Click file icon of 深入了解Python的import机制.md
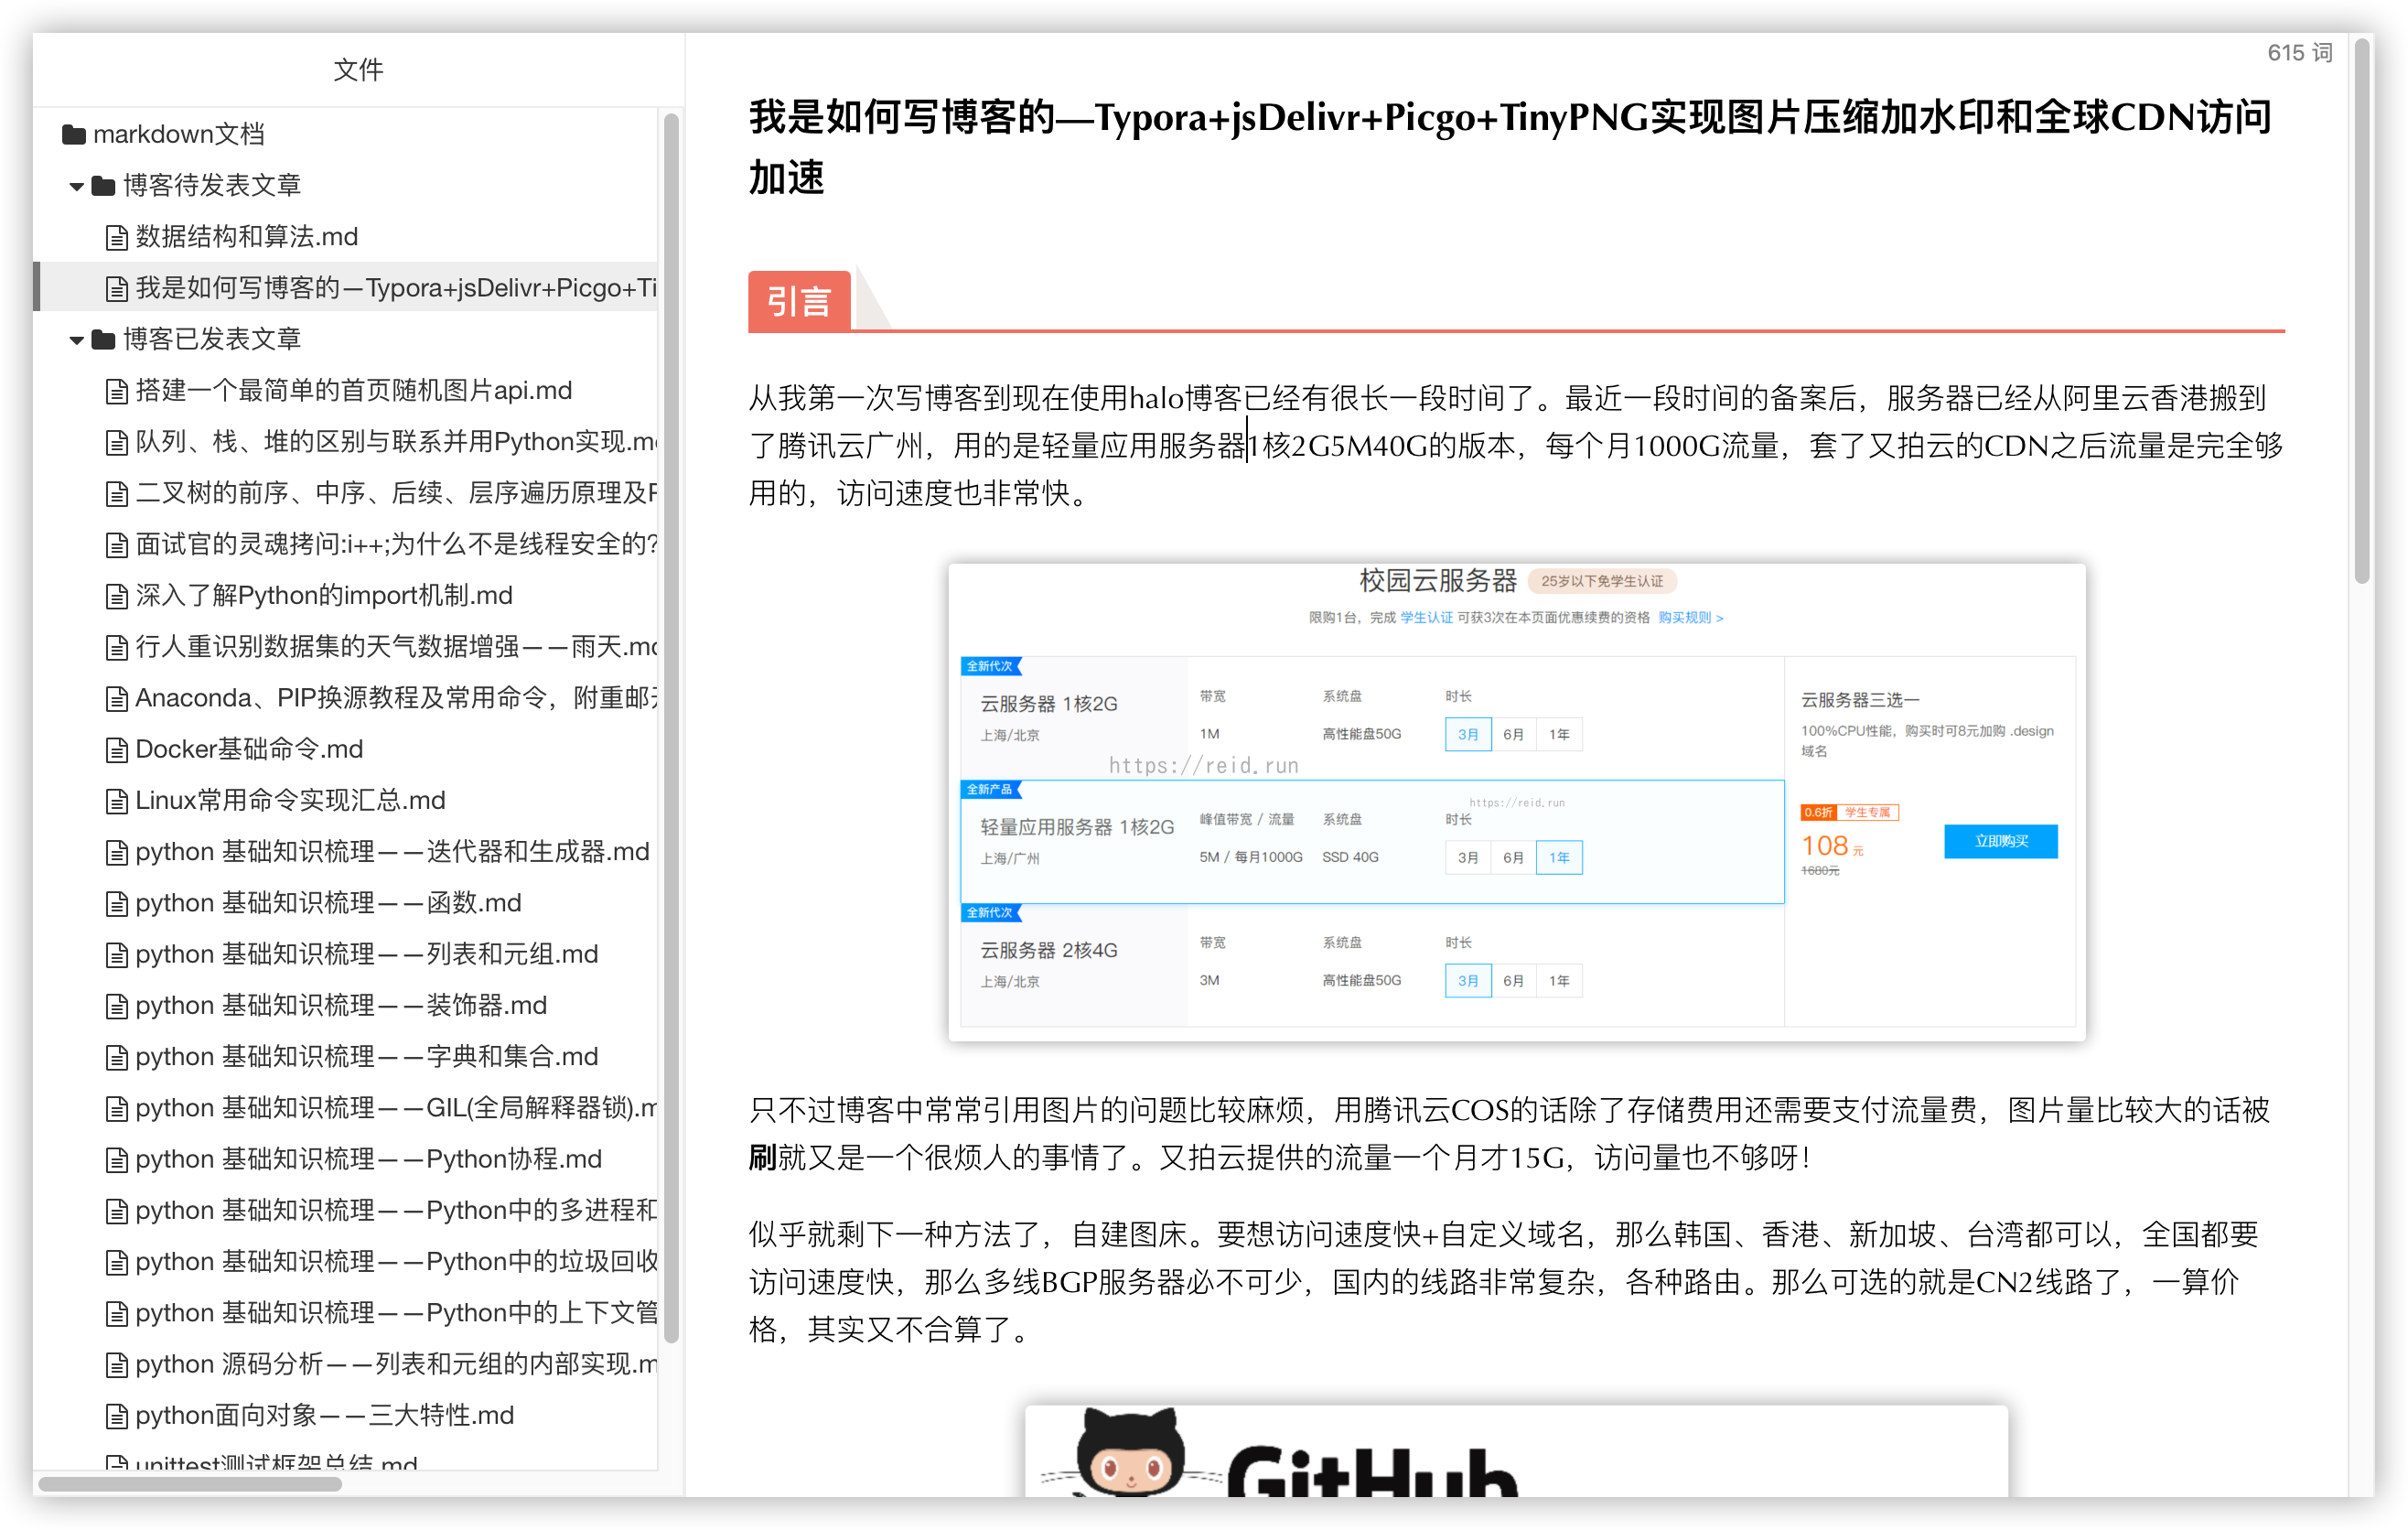The image size is (2408, 1530). click(117, 596)
